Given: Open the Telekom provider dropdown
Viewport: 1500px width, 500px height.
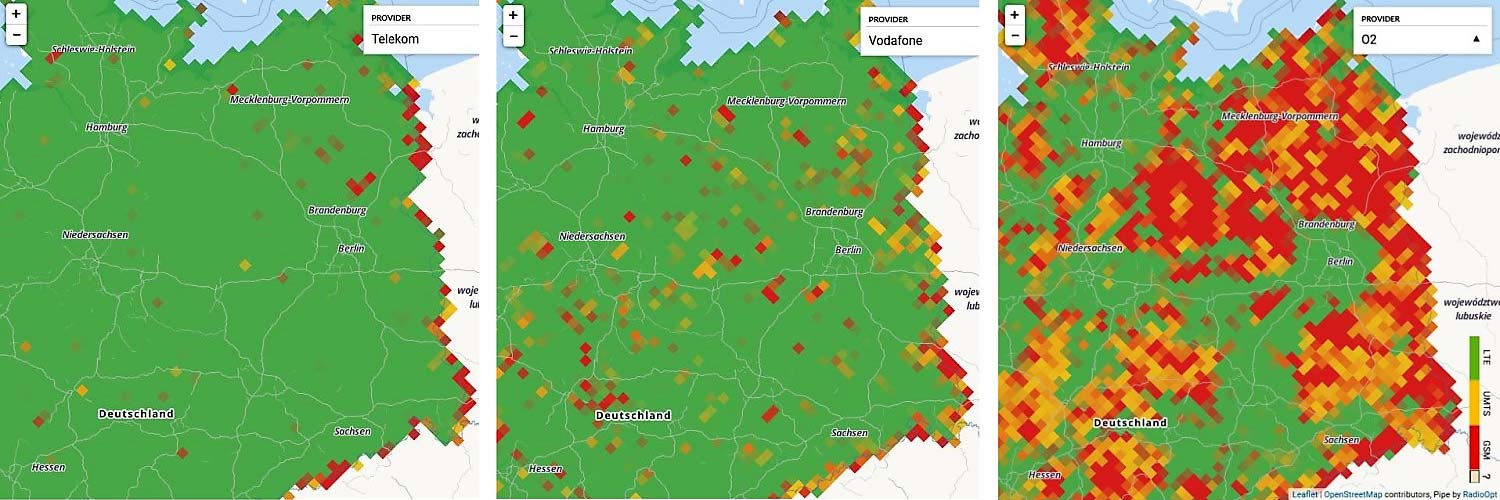Looking at the screenshot, I should tap(420, 39).
